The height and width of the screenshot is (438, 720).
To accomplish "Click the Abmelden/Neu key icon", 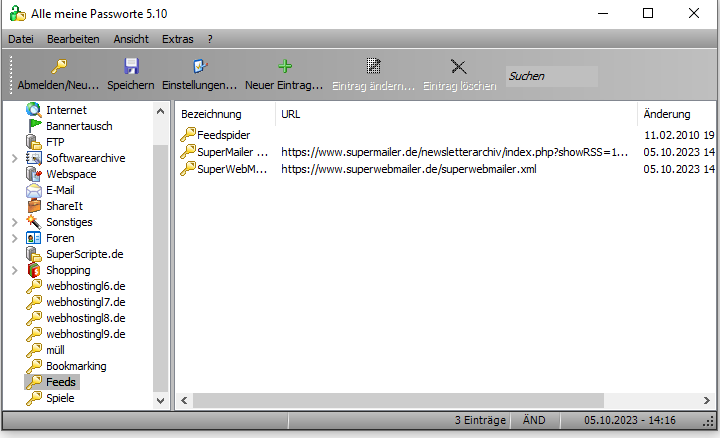I will pos(59,67).
